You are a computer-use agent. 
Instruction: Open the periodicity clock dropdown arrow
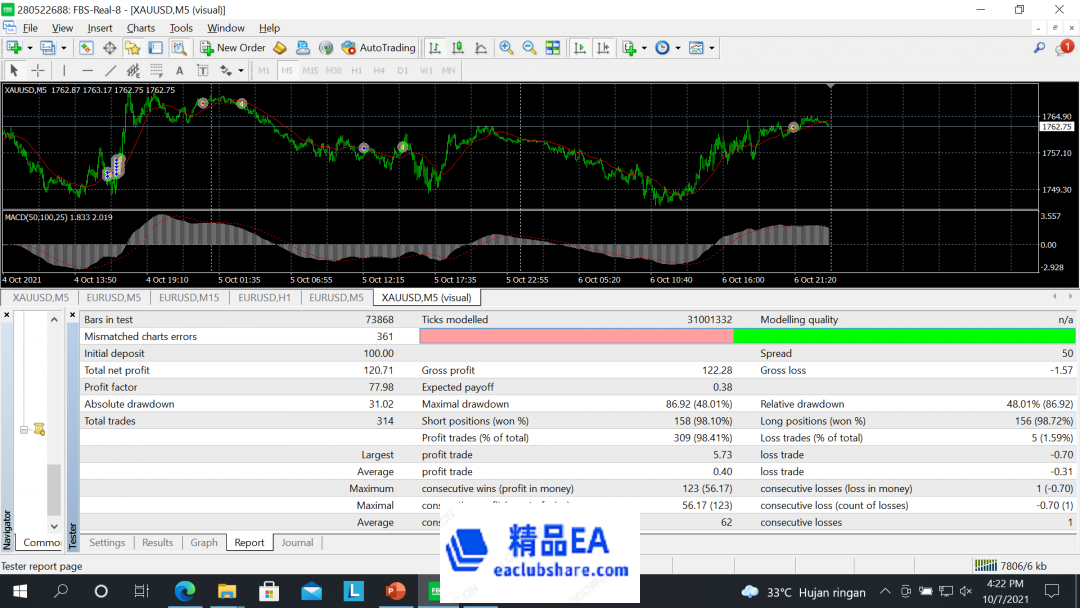pyautogui.click(x=677, y=48)
